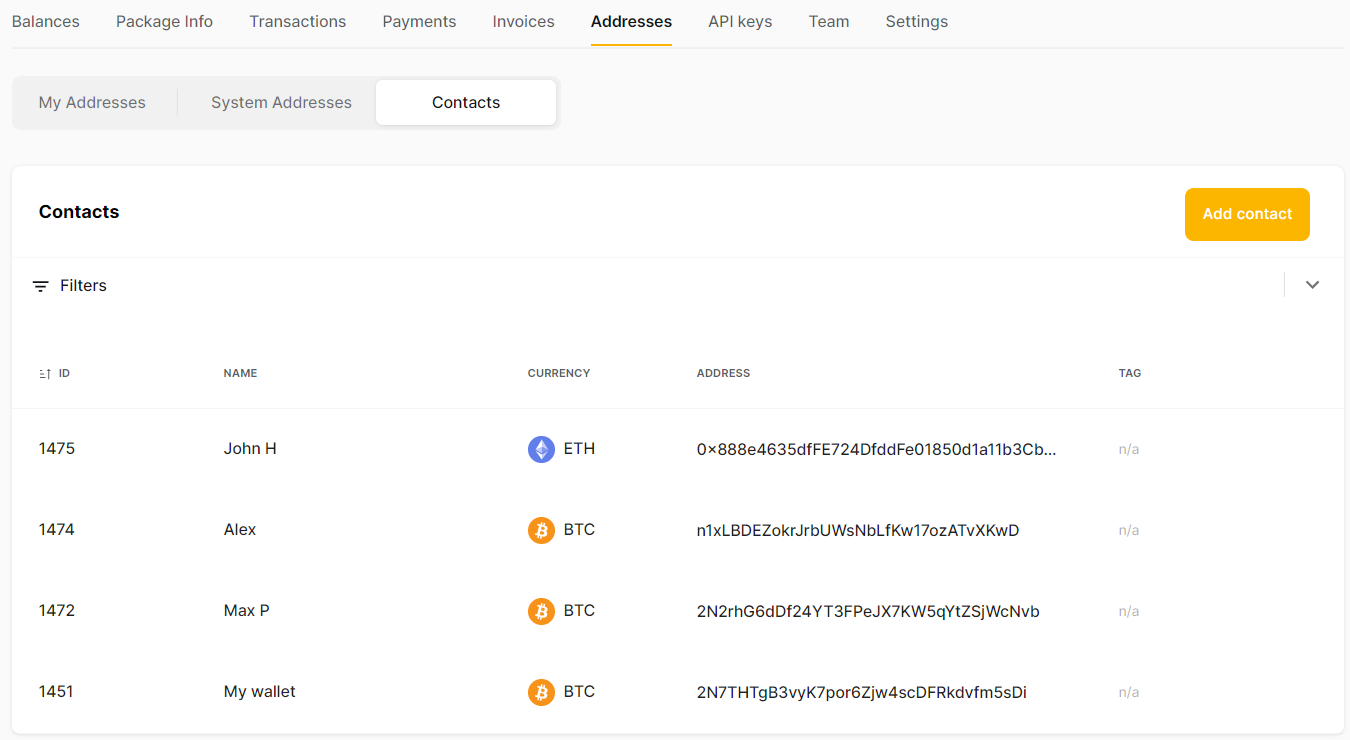Screen dimensions: 1350x740
Task: Open the Balances tab
Action: point(46,21)
